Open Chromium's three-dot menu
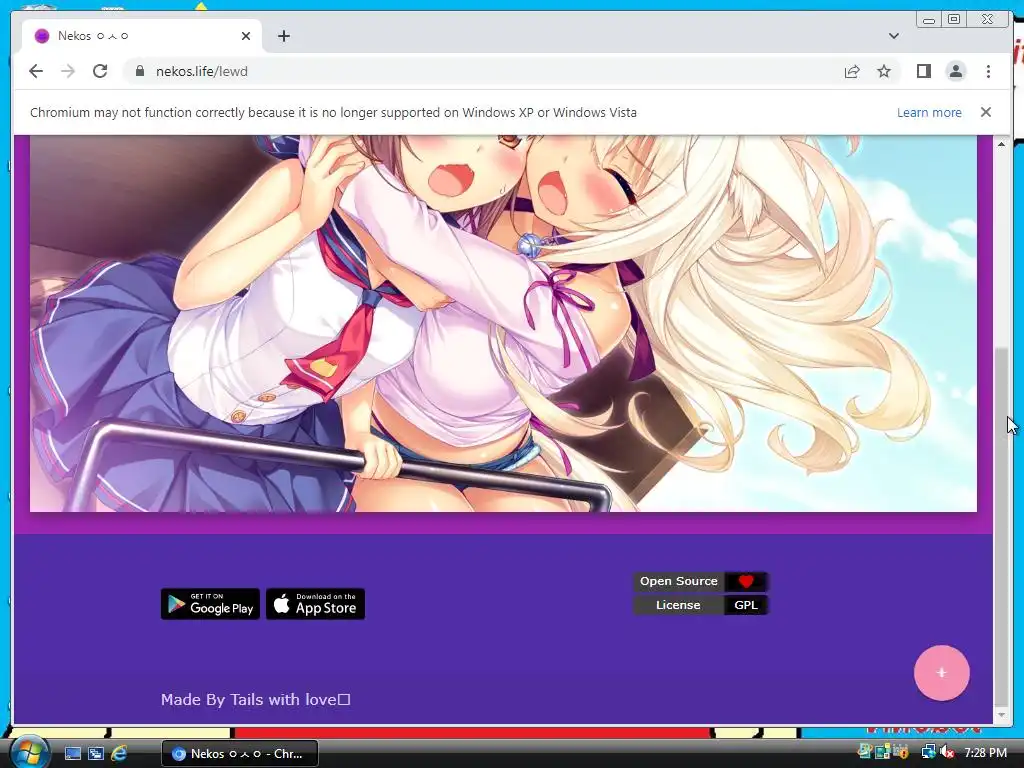This screenshot has height=768, width=1024. tap(988, 71)
